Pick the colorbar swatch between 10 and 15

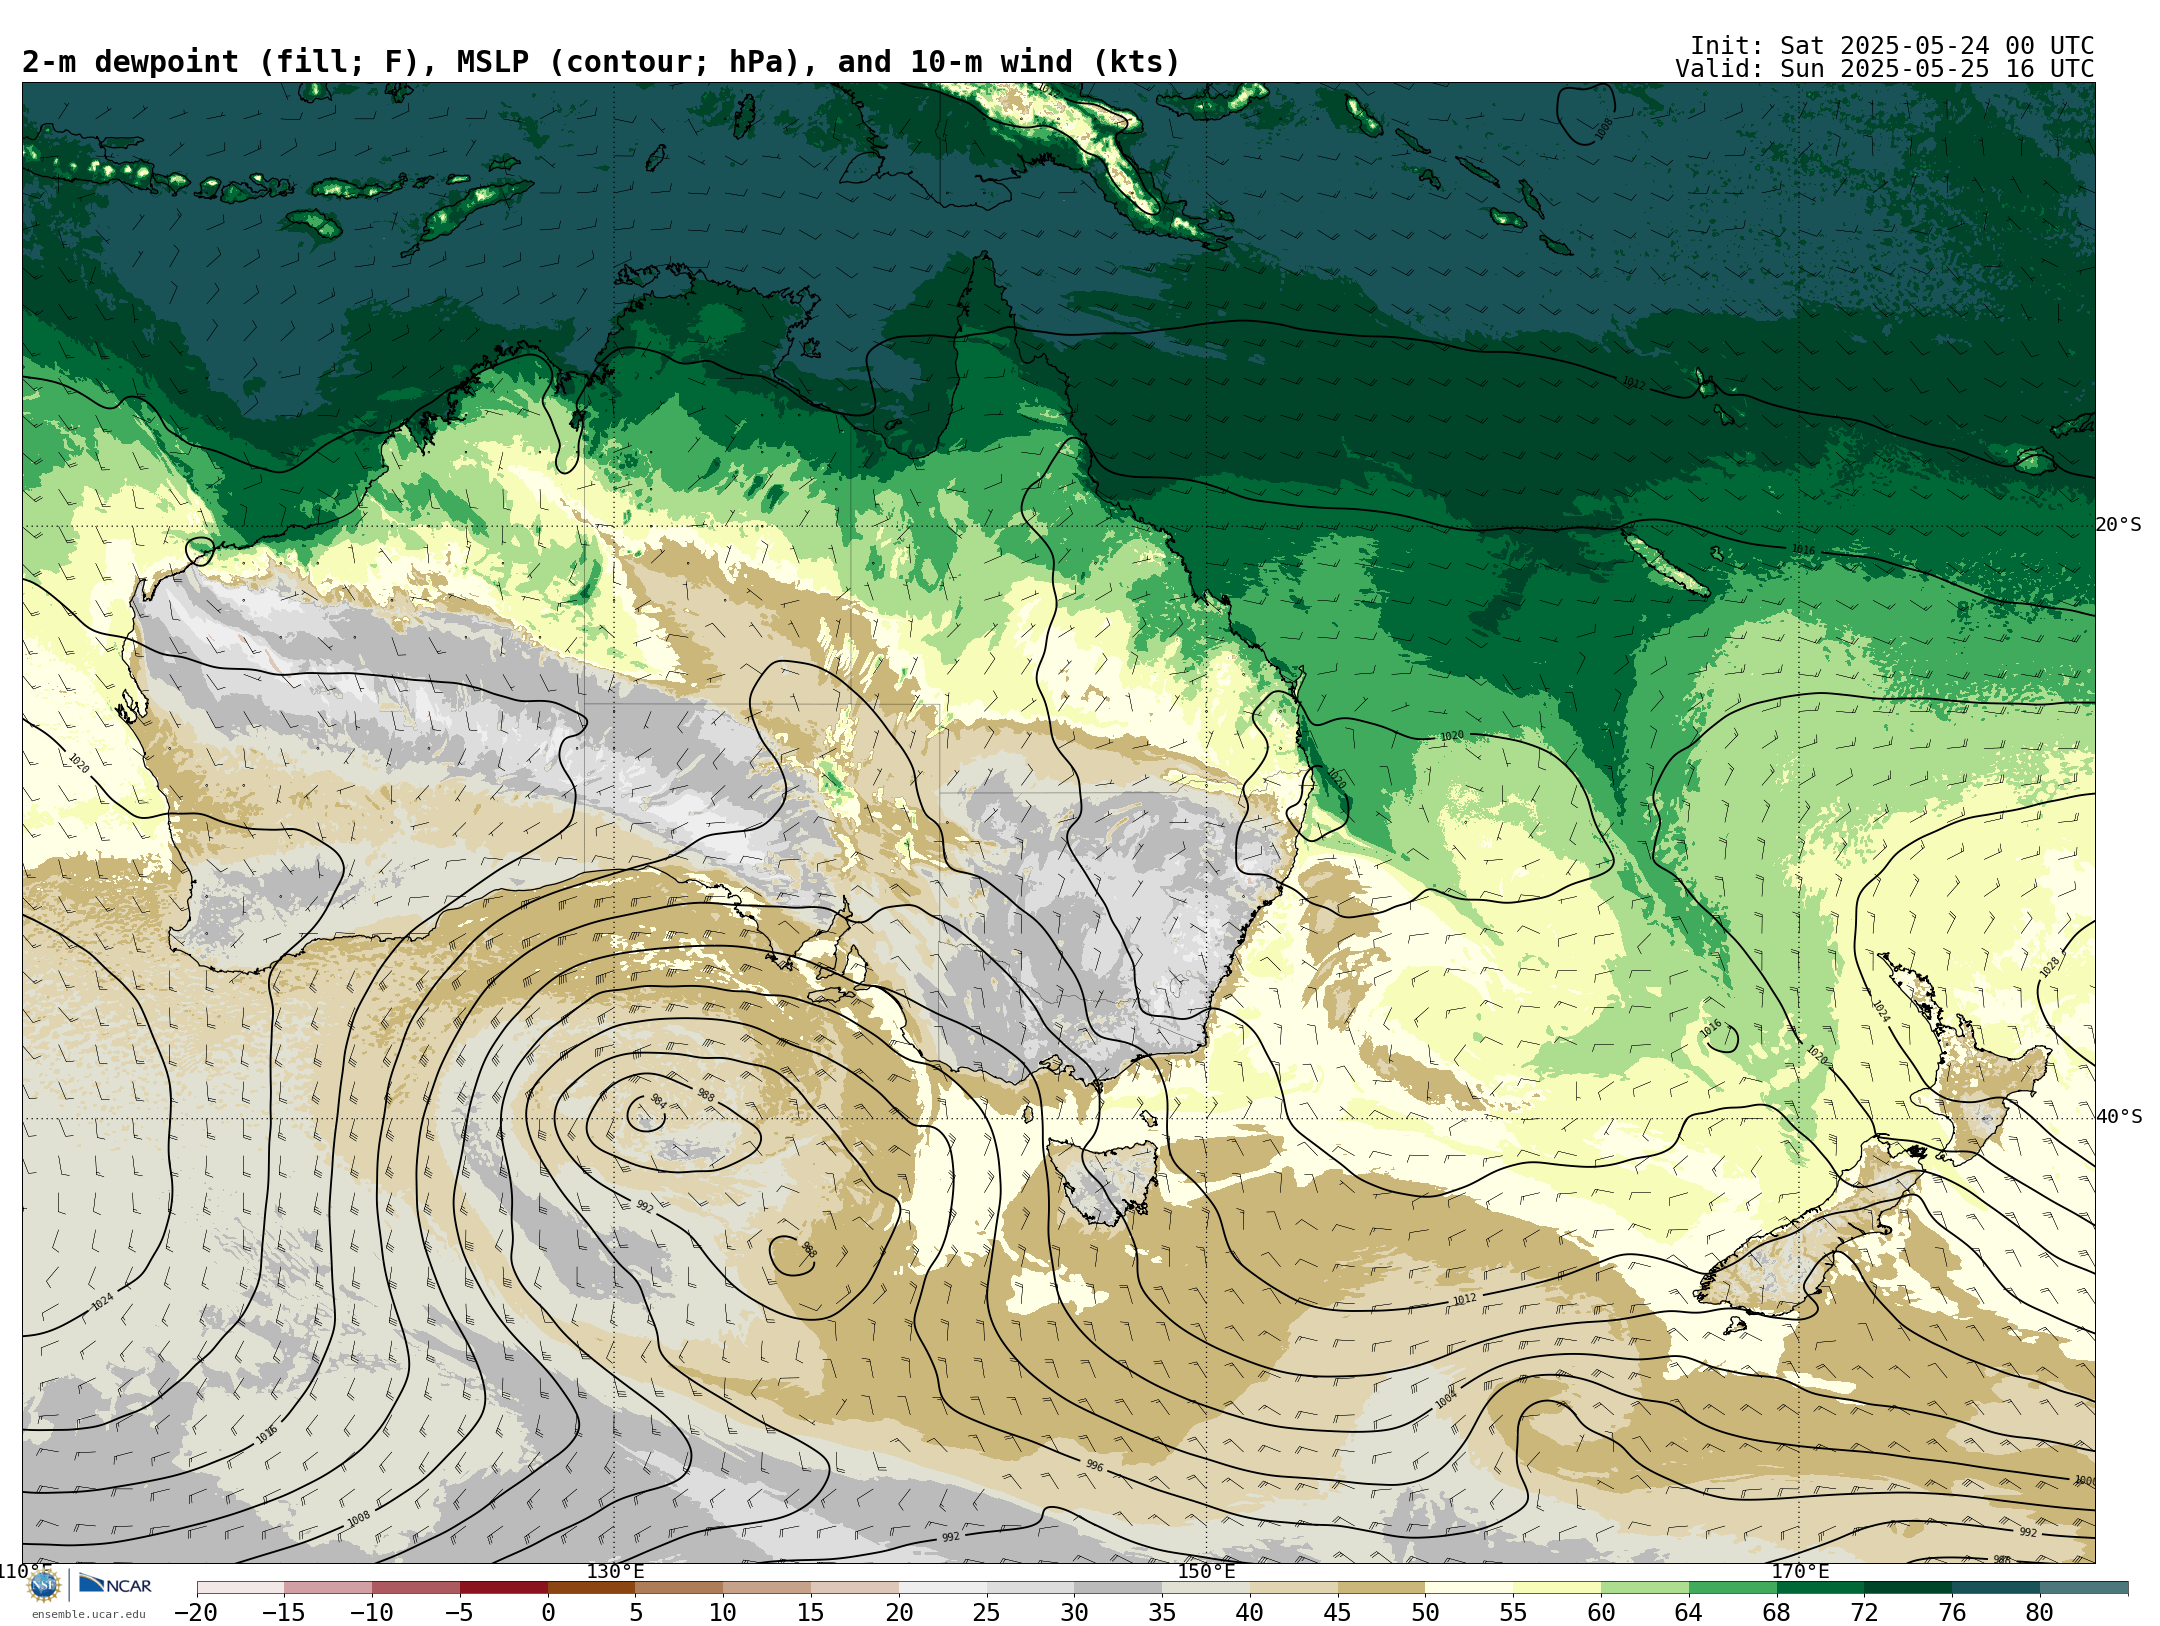coord(767,1588)
